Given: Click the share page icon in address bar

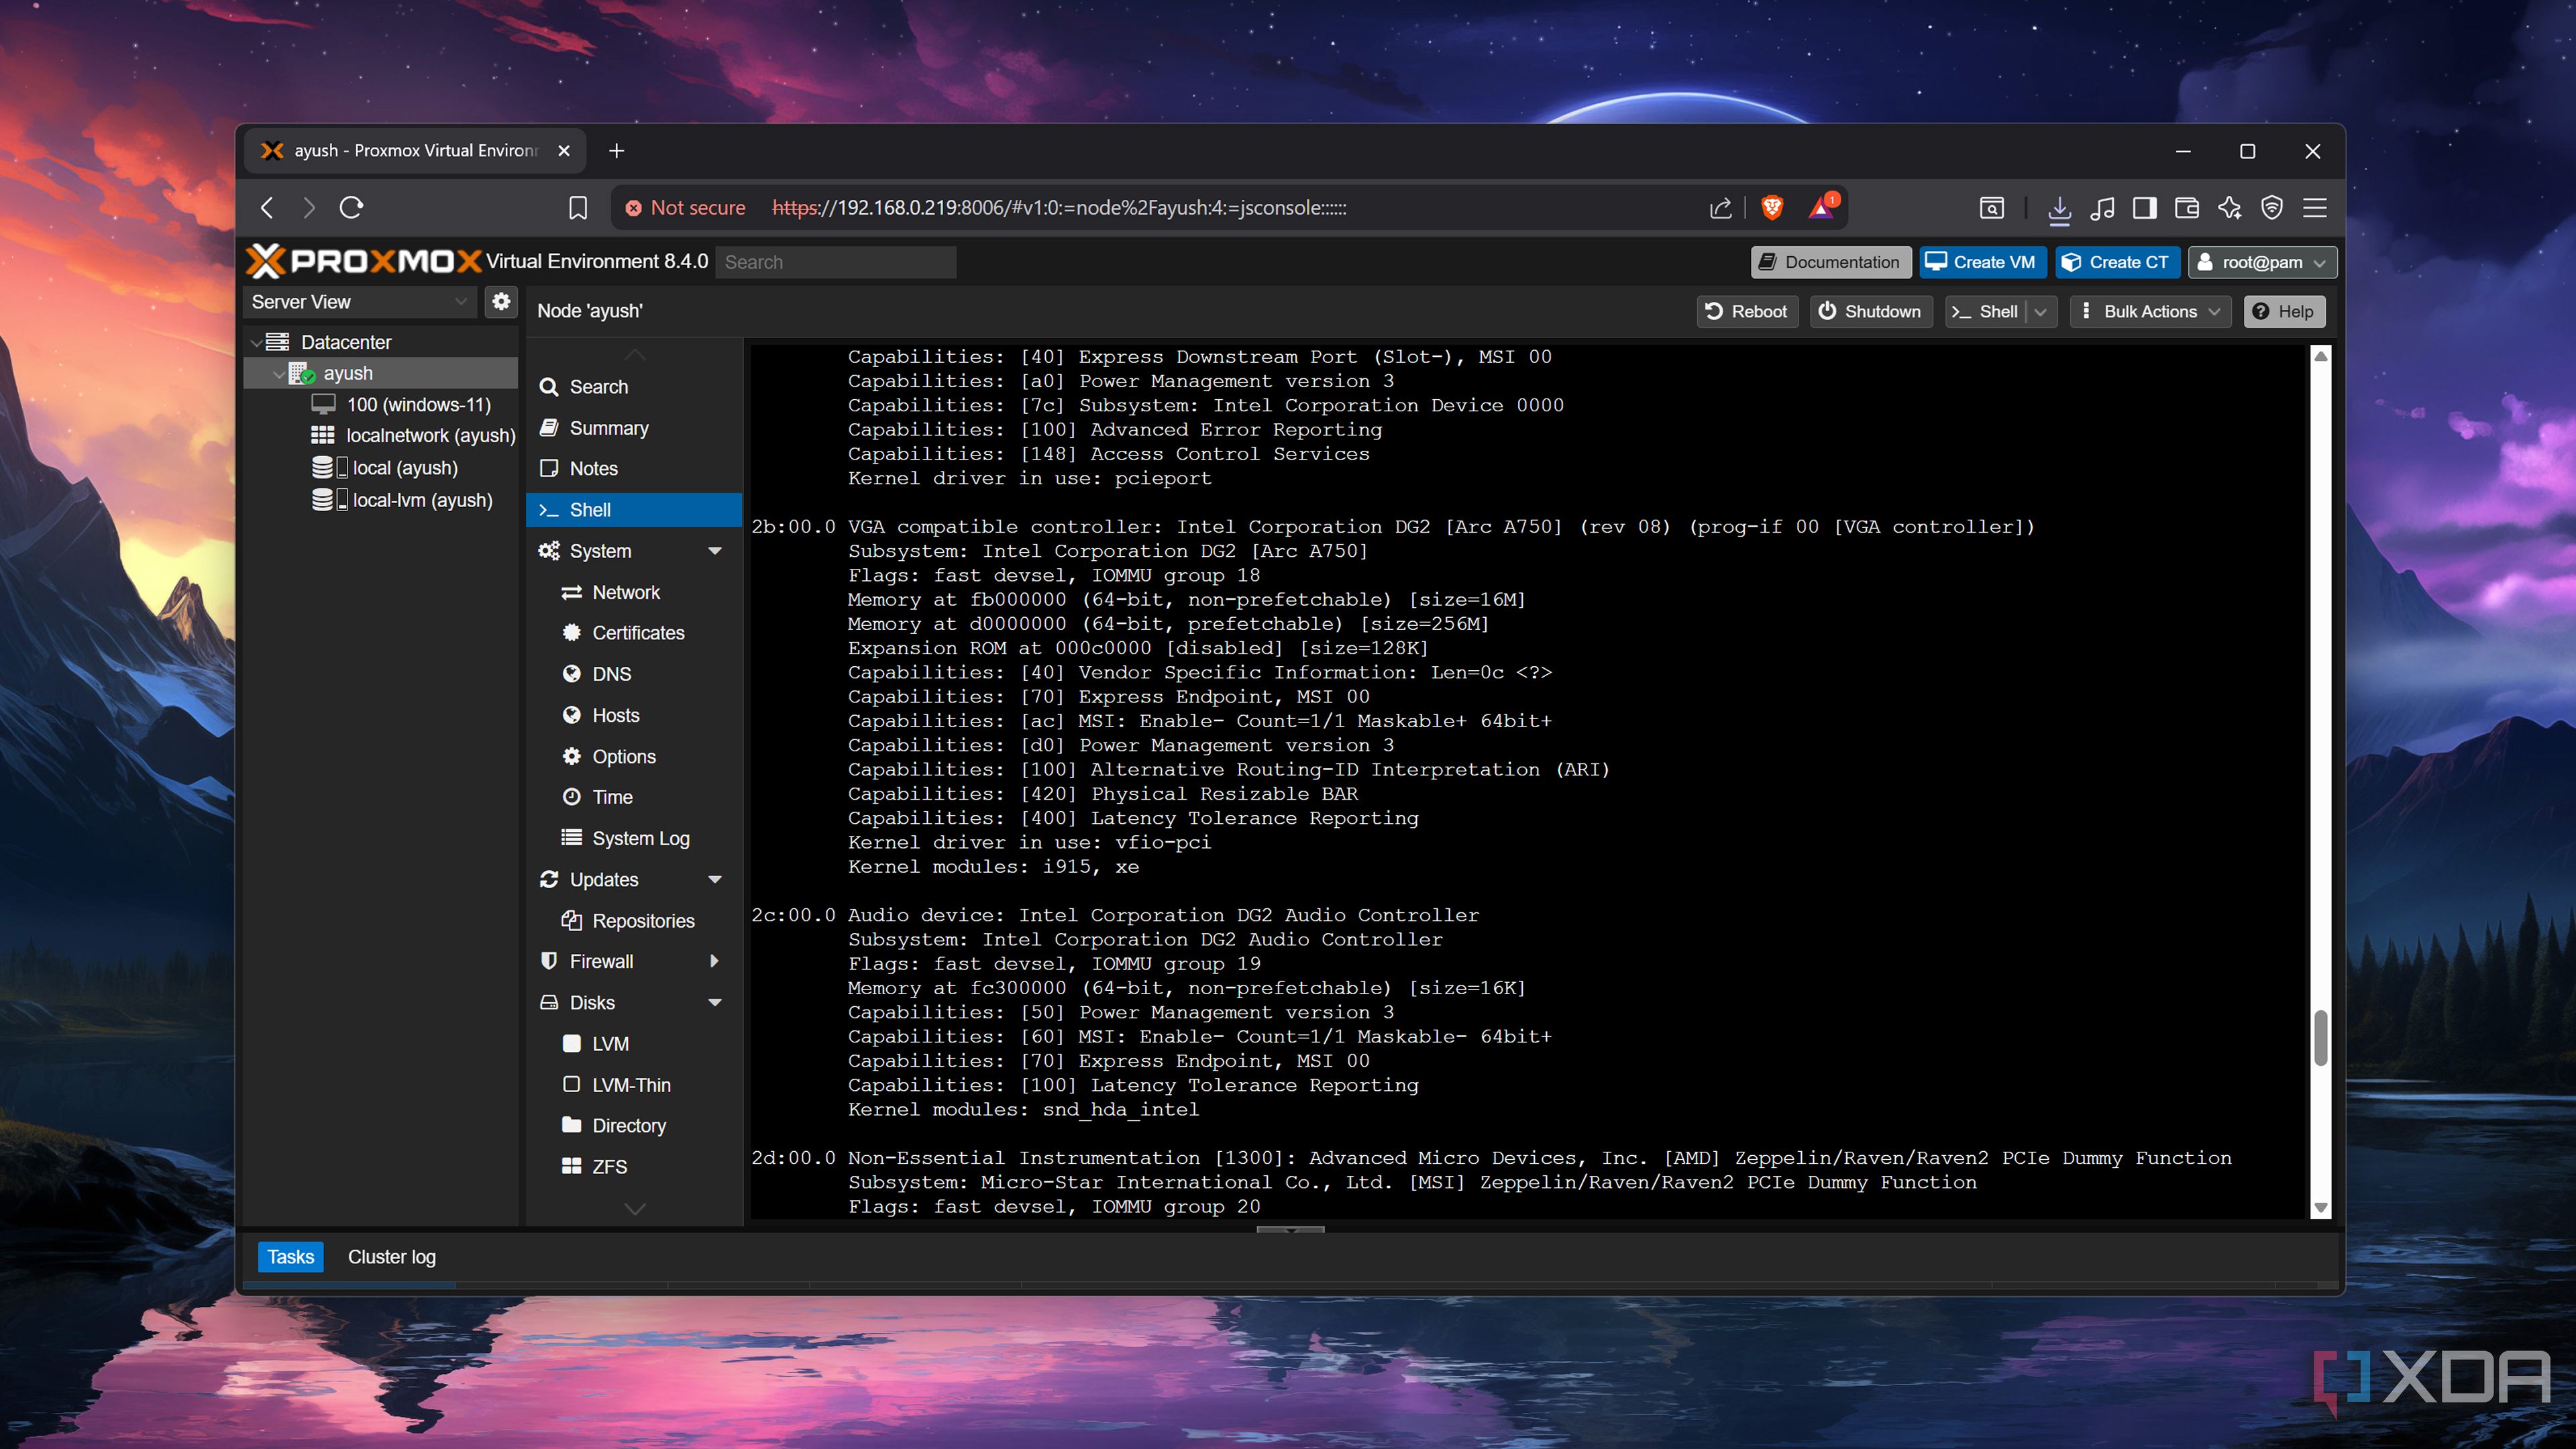Looking at the screenshot, I should tap(1720, 207).
